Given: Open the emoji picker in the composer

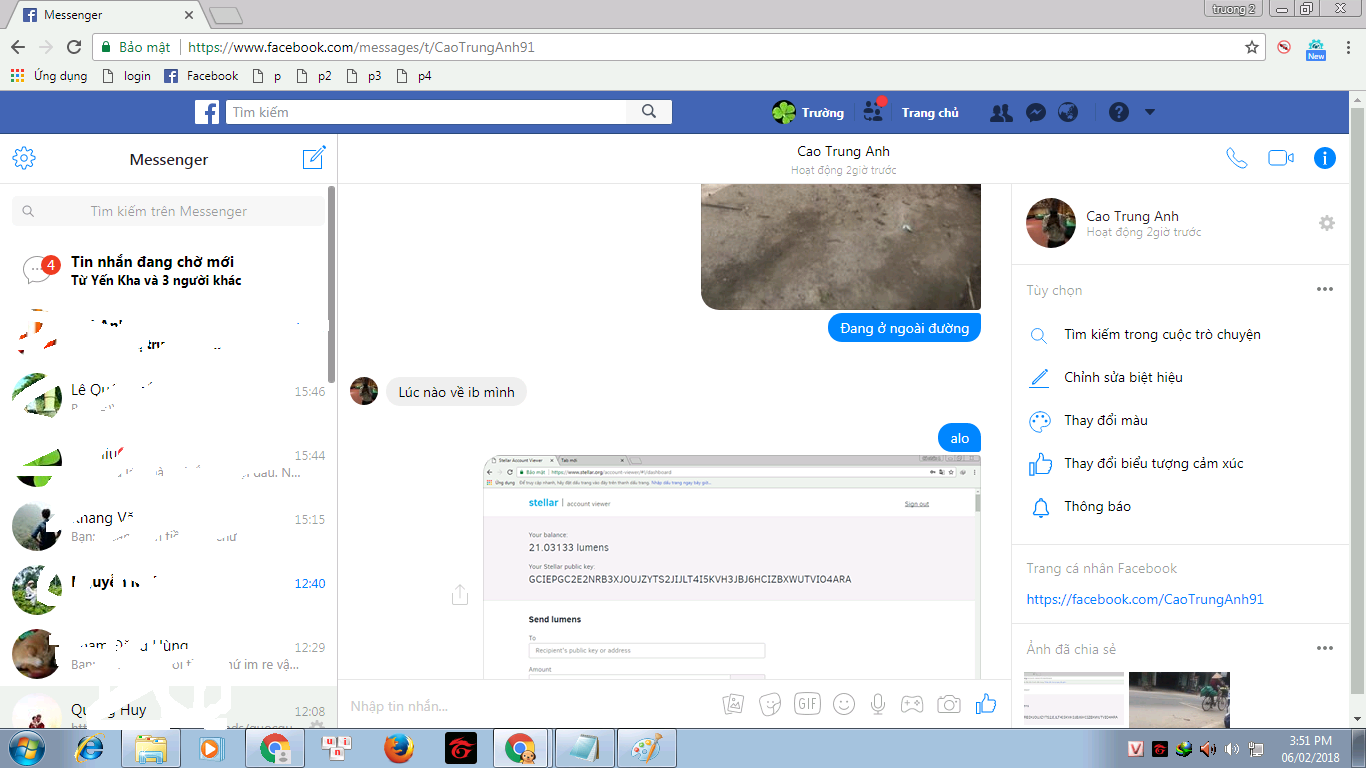Looking at the screenshot, I should 844,704.
